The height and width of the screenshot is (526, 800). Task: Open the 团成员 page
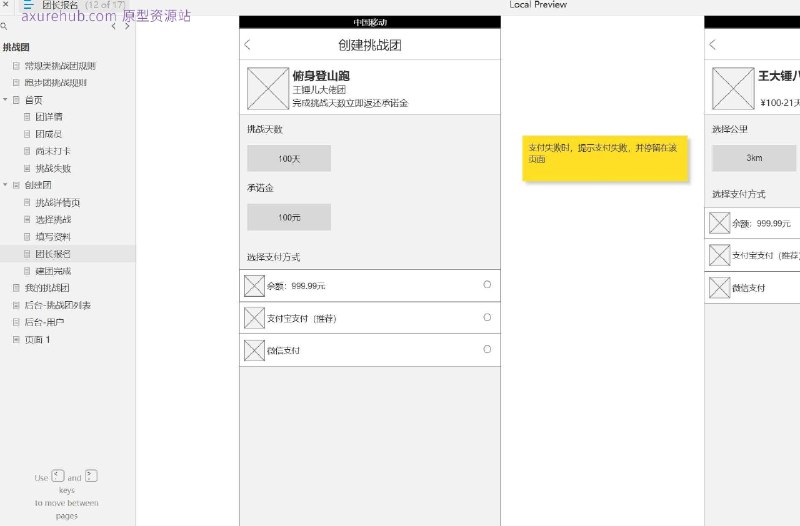[x=49, y=134]
